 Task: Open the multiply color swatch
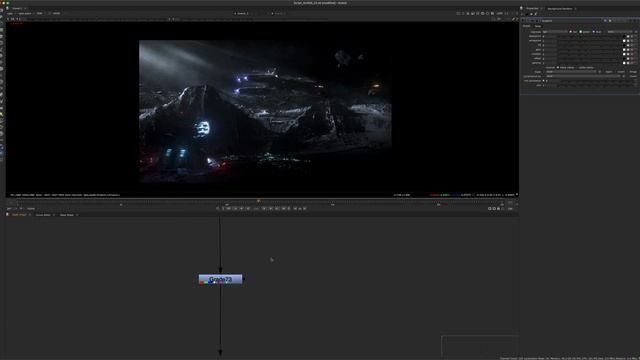(624, 54)
